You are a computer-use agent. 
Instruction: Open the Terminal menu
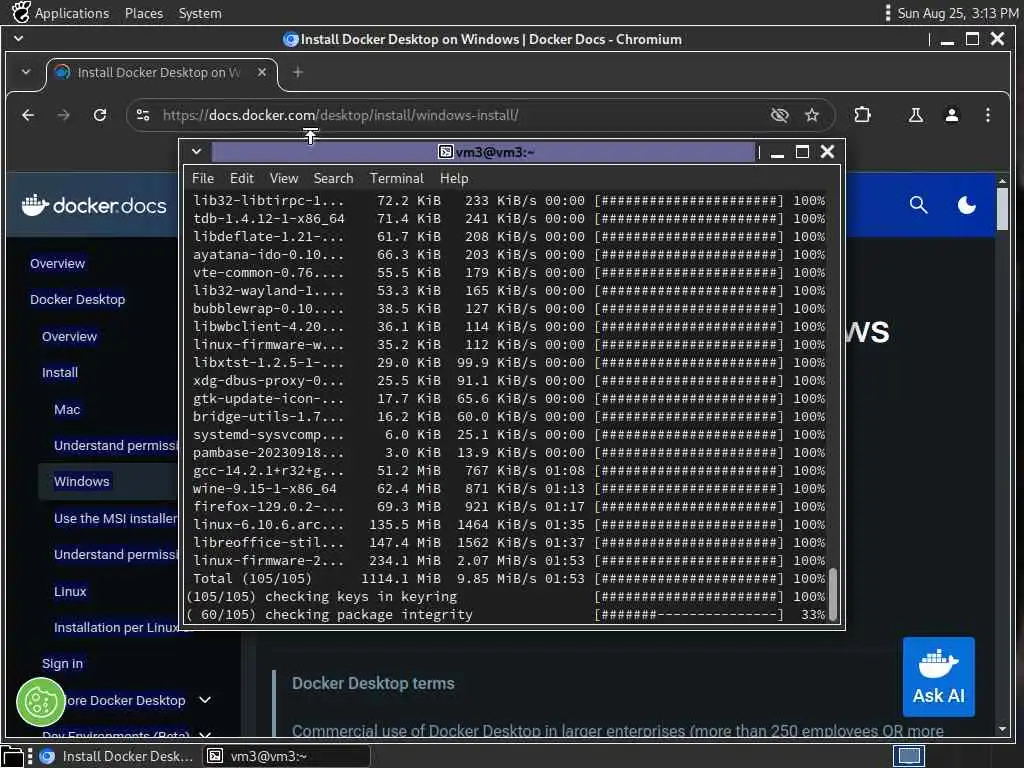pyautogui.click(x=396, y=178)
